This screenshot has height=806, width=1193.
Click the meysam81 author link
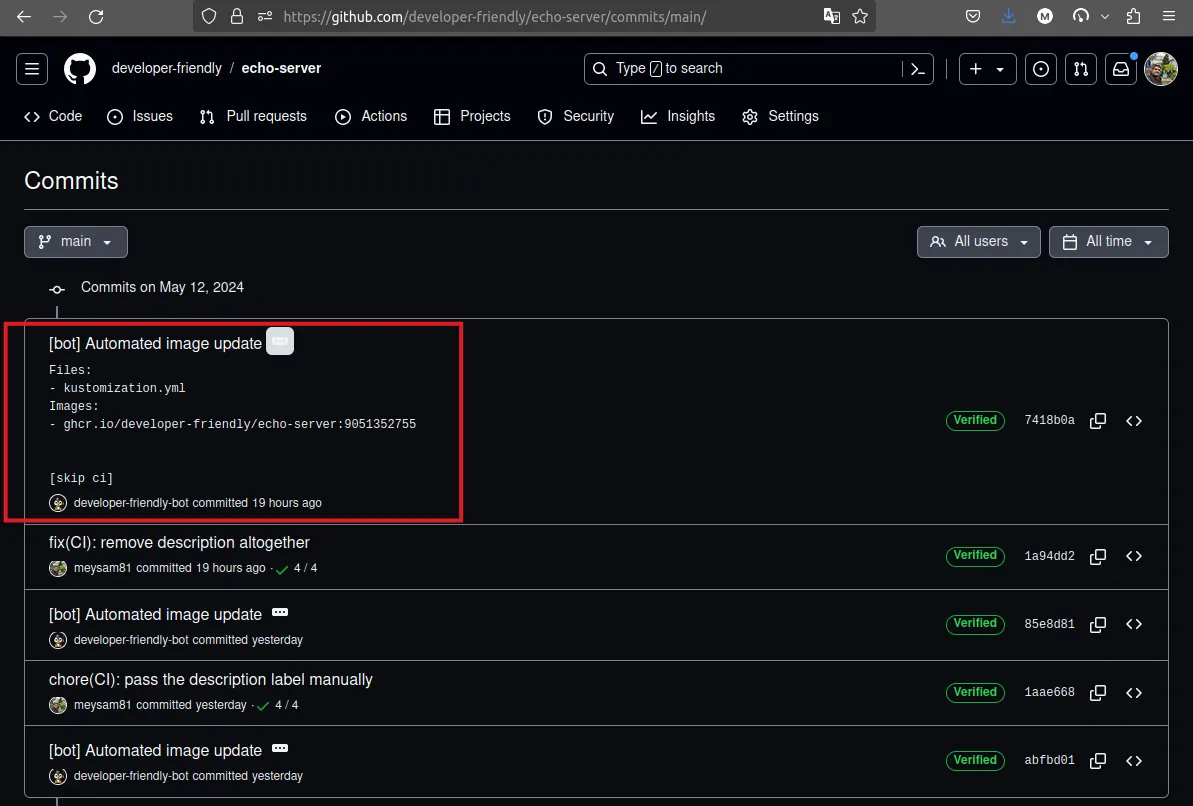tap(102, 568)
